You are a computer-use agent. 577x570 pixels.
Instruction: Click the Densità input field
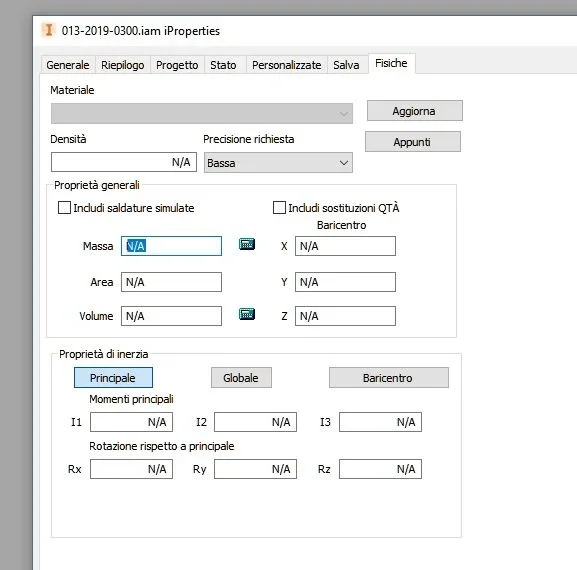(x=124, y=162)
